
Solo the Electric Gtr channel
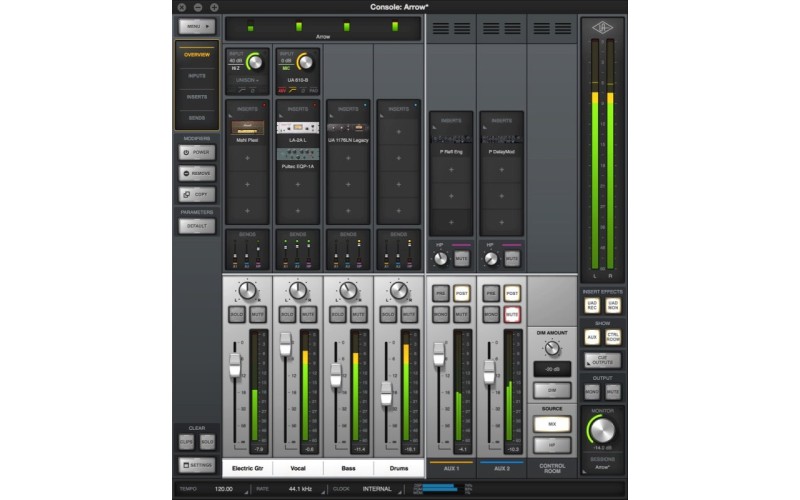click(x=237, y=314)
